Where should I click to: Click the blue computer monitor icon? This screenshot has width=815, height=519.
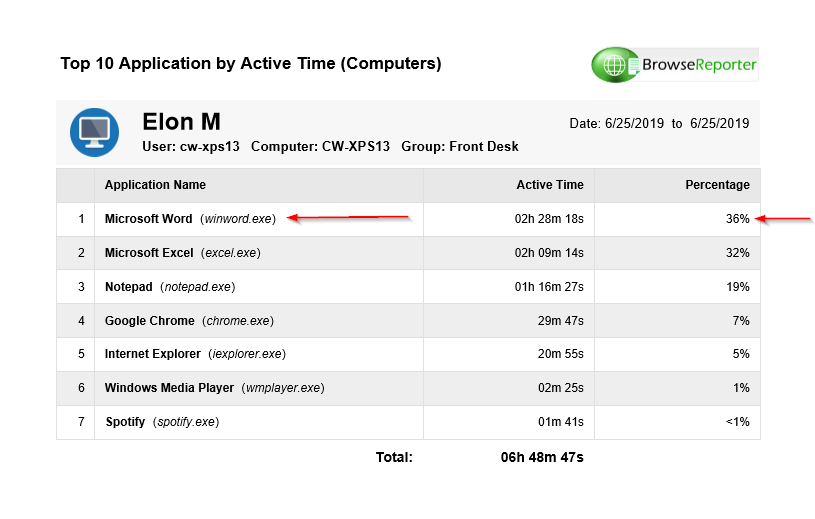tap(95, 130)
